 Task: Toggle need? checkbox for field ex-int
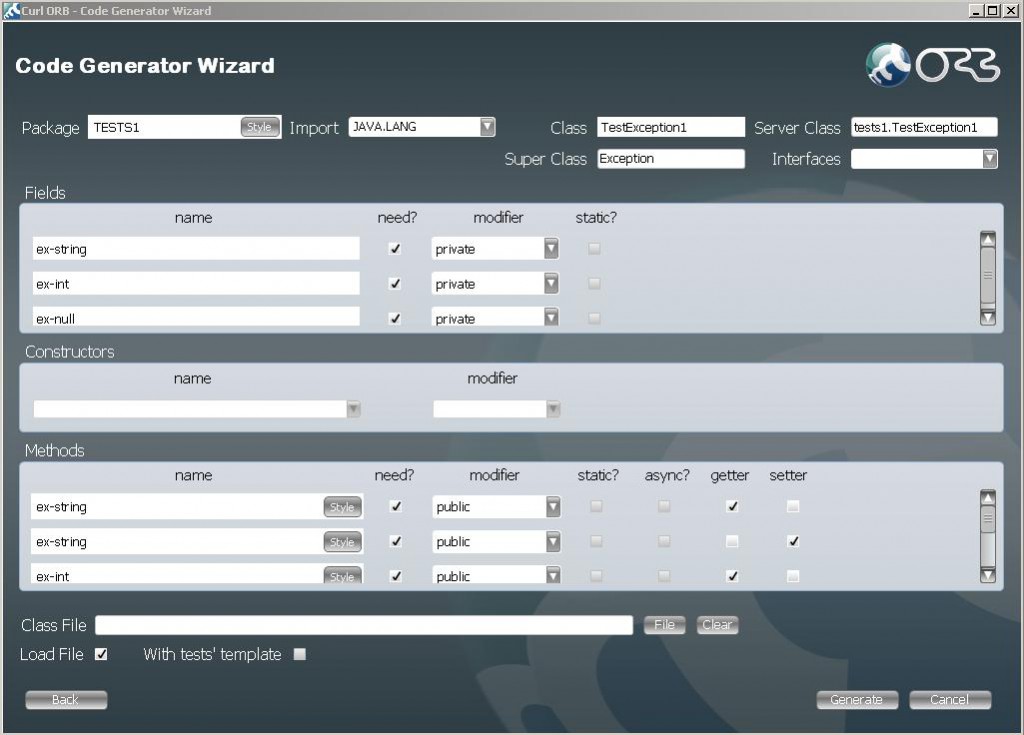394,284
